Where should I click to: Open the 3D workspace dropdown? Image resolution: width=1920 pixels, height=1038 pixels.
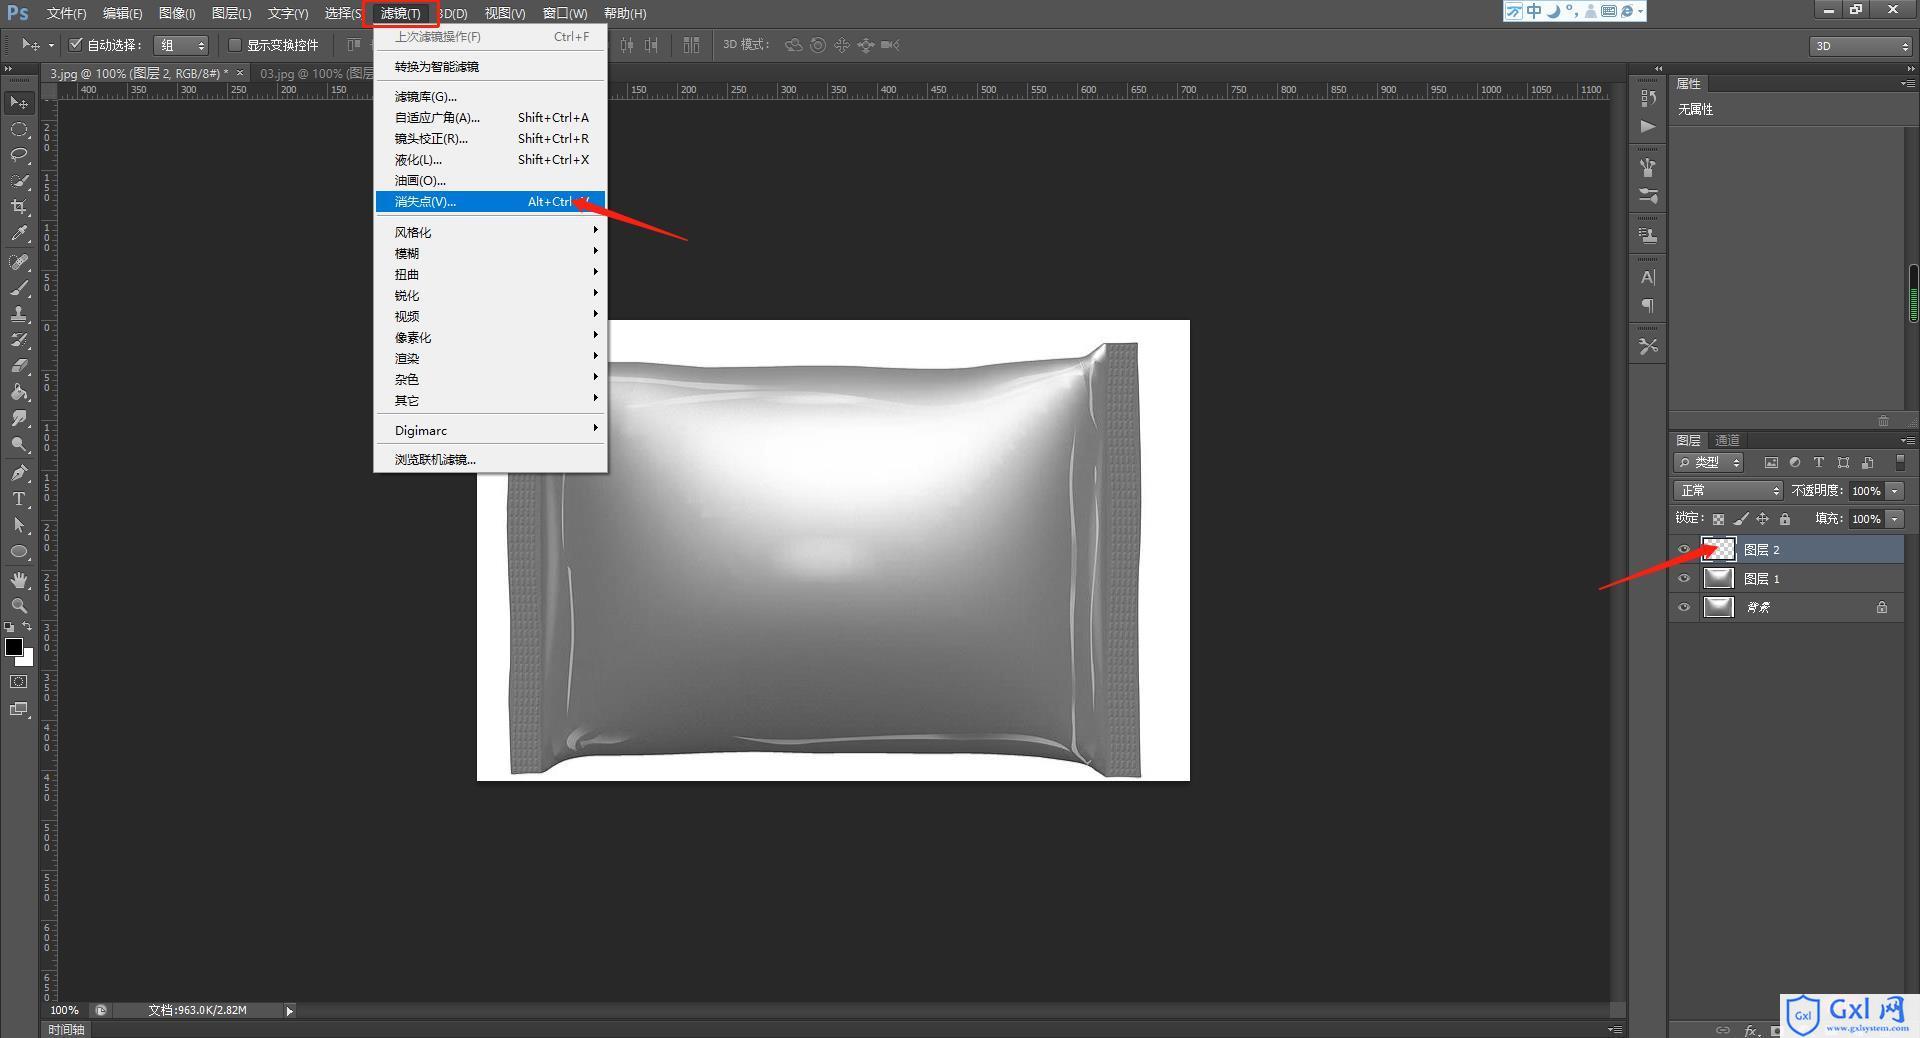pyautogui.click(x=1861, y=46)
